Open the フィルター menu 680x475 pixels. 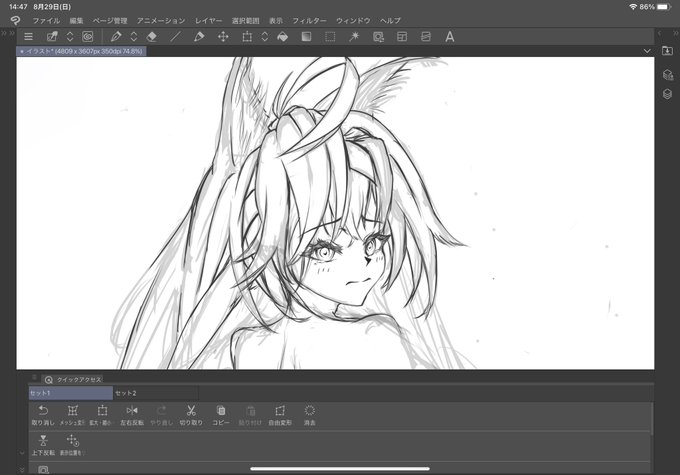coord(309,20)
